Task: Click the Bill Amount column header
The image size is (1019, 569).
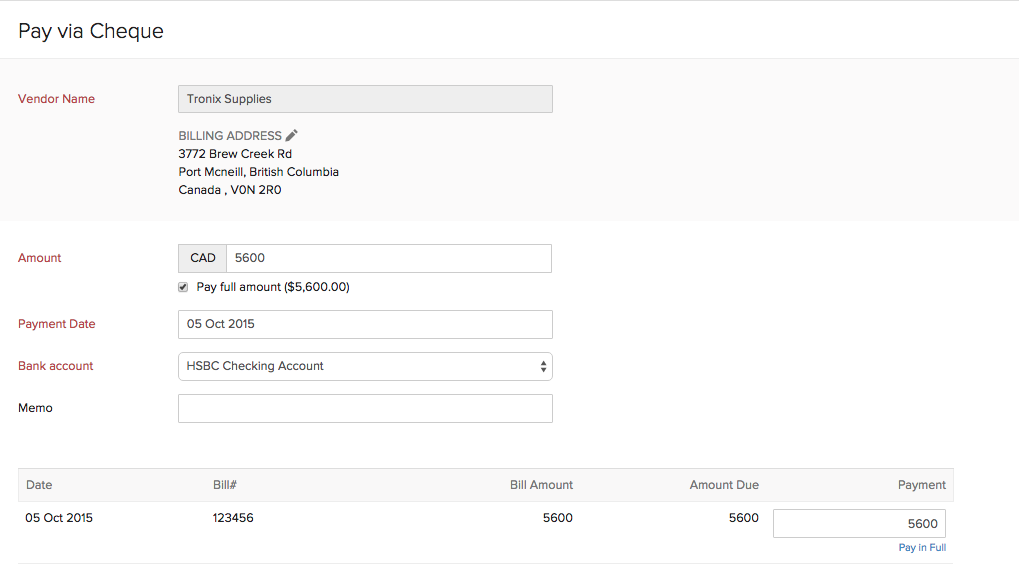Action: tap(541, 485)
